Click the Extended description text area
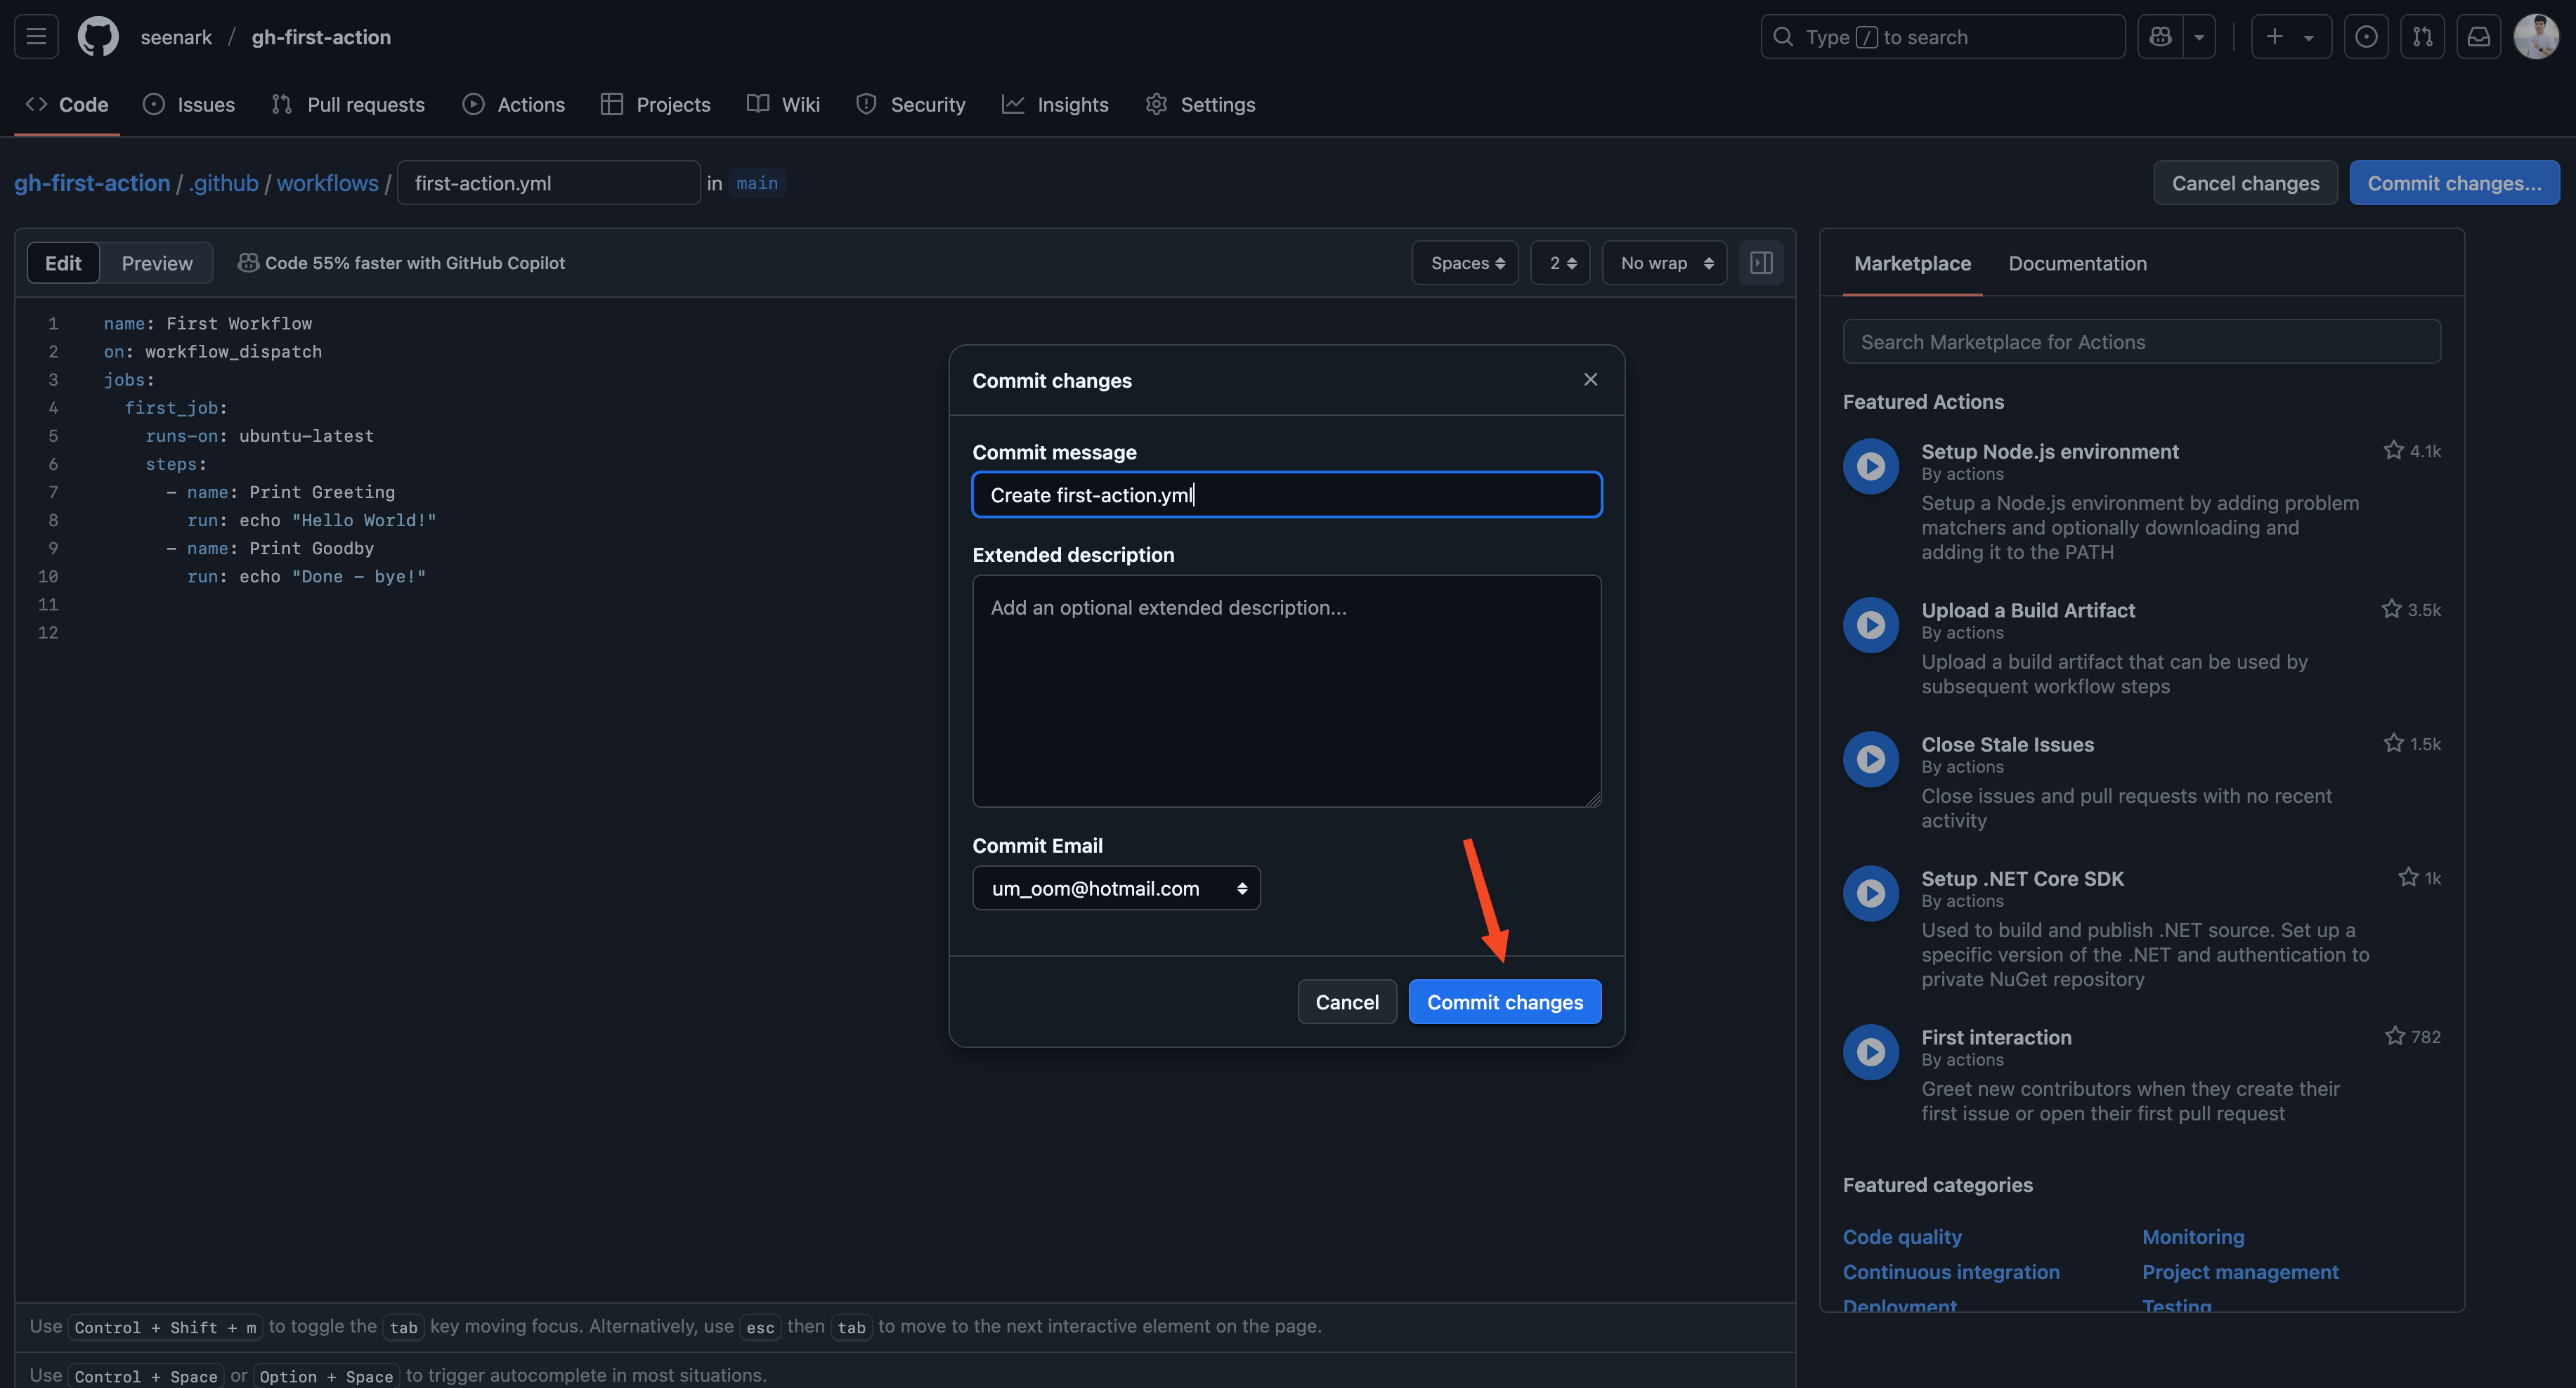The image size is (2576, 1388). click(x=1286, y=690)
